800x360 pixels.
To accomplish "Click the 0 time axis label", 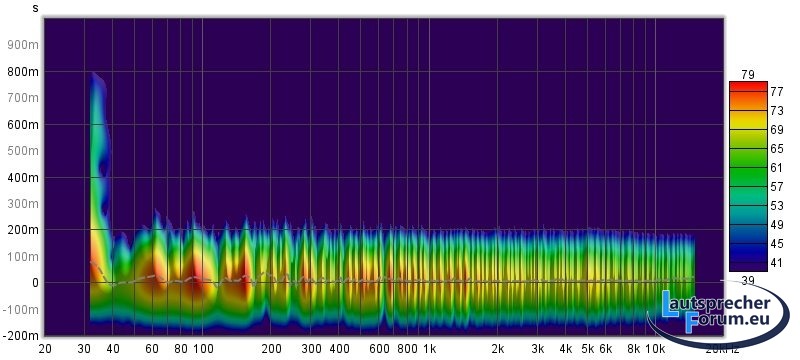I will pyautogui.click(x=35, y=282).
